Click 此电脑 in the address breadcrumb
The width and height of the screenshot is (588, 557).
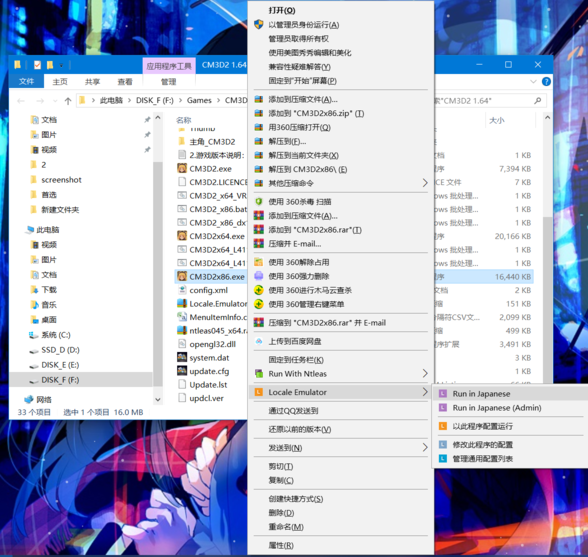click(111, 101)
